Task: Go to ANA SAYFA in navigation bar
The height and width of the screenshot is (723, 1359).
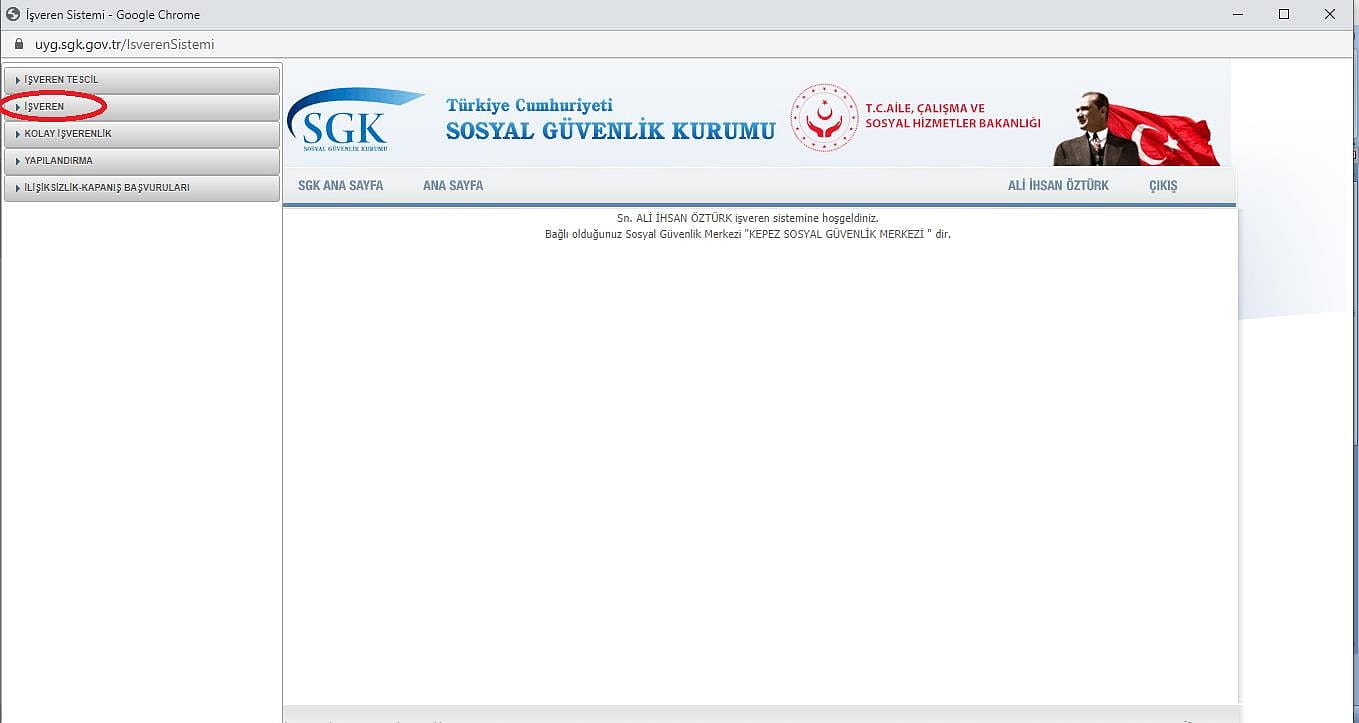Action: click(453, 186)
